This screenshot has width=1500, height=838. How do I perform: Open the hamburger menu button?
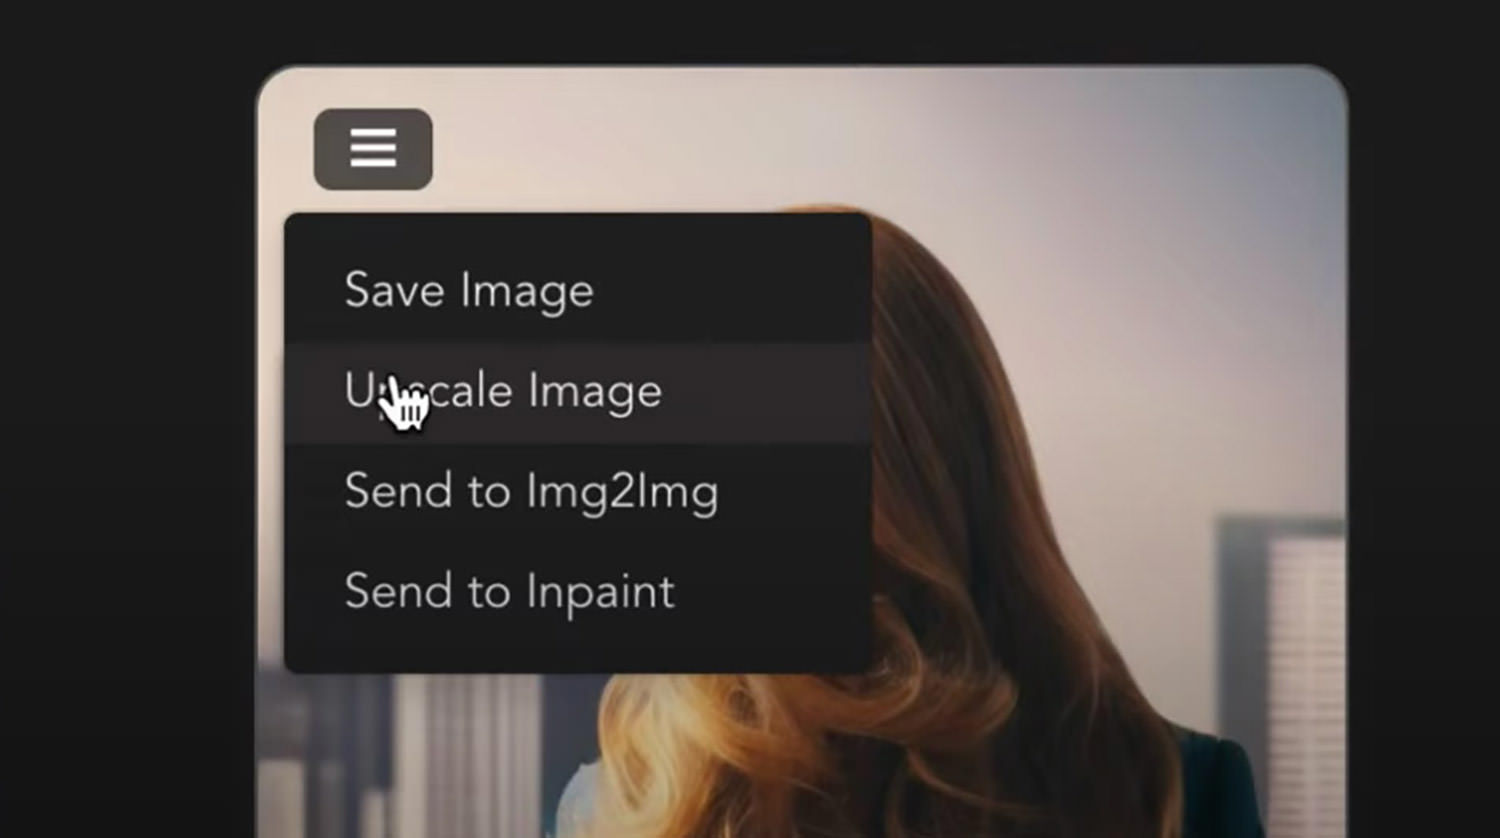[x=373, y=149]
